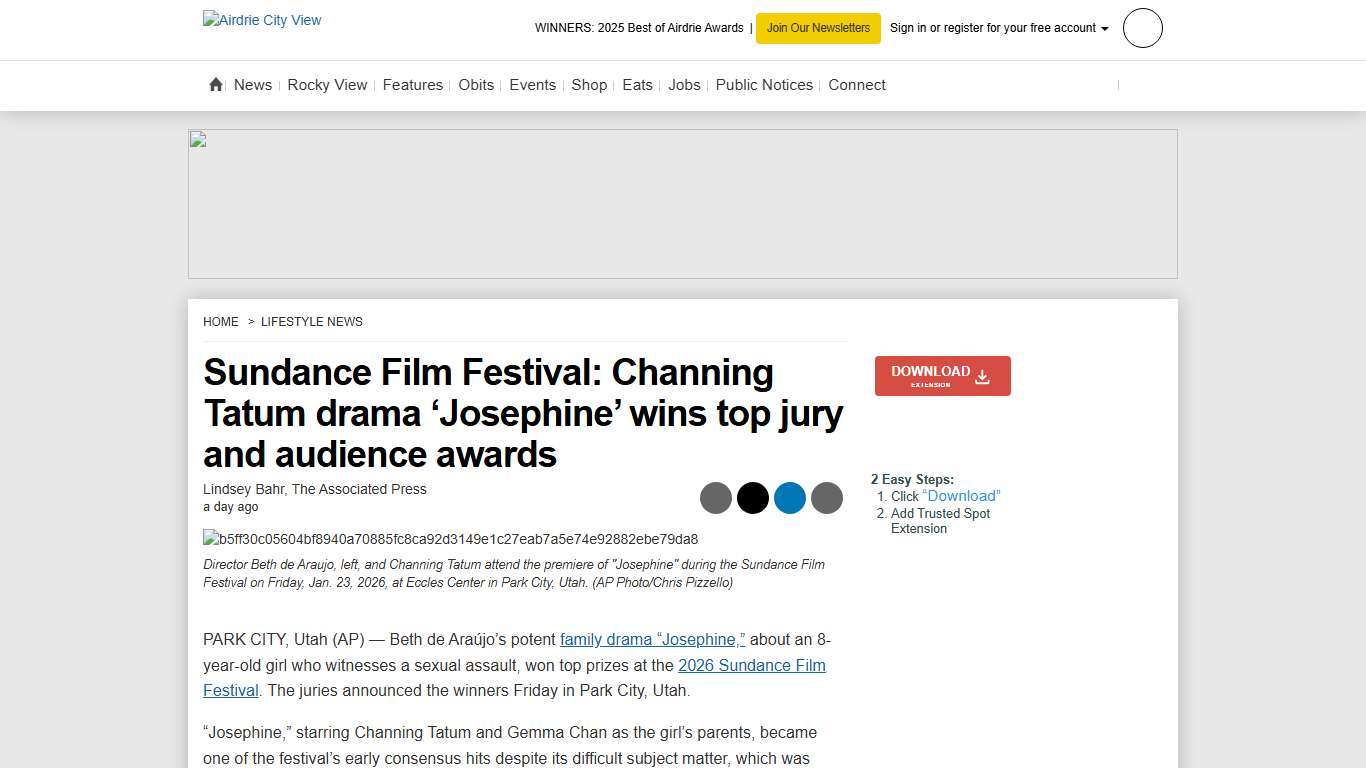The width and height of the screenshot is (1366, 768).
Task: Open the Rocky View menu item
Action: [327, 85]
